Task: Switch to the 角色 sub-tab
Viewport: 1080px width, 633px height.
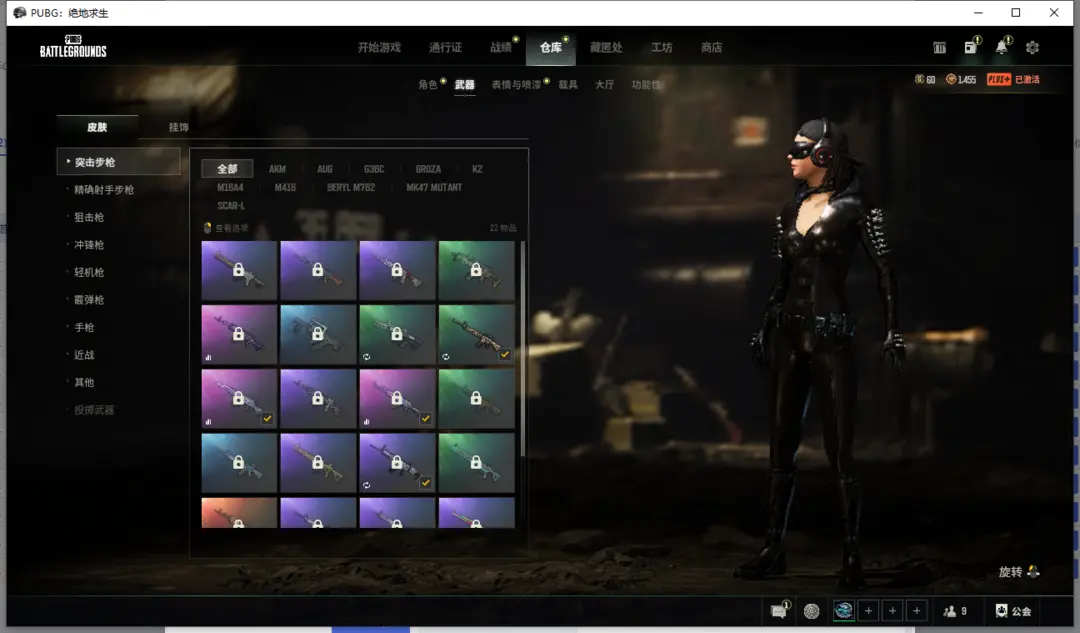Action: click(x=428, y=84)
